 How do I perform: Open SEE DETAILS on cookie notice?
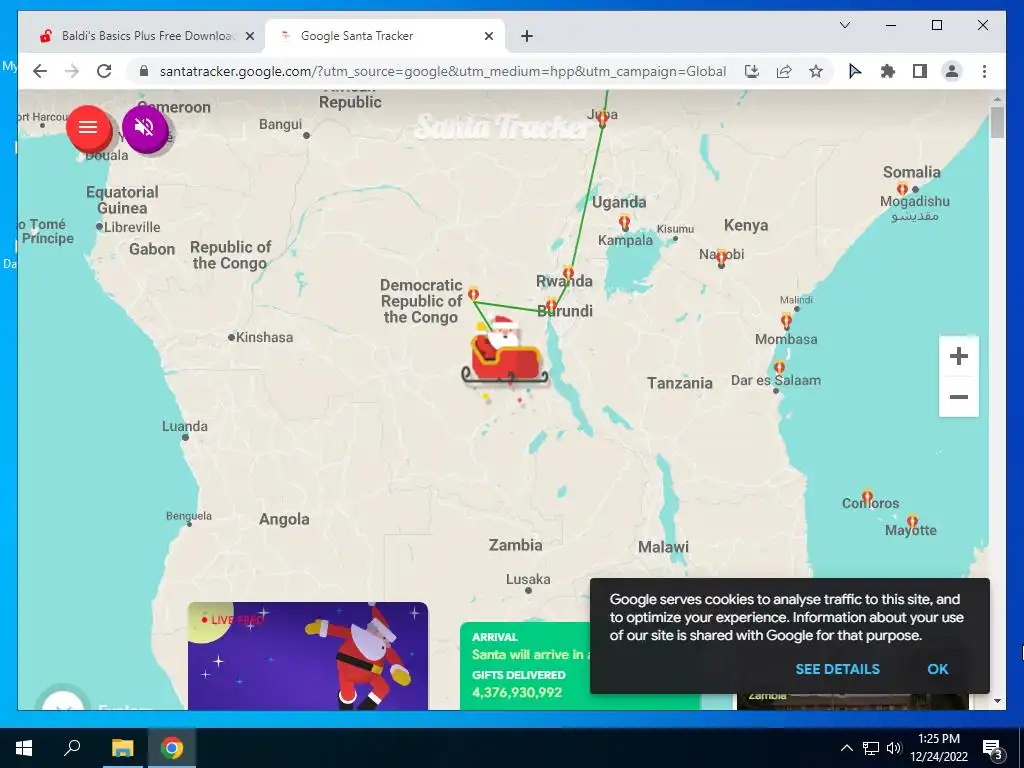(x=837, y=669)
